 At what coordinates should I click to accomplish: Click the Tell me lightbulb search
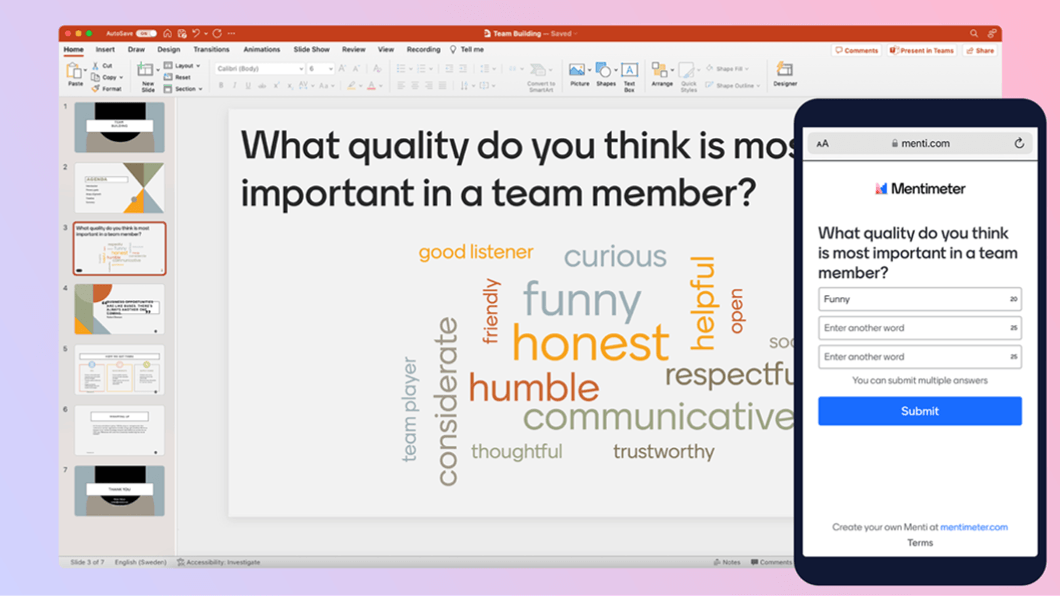(466, 49)
